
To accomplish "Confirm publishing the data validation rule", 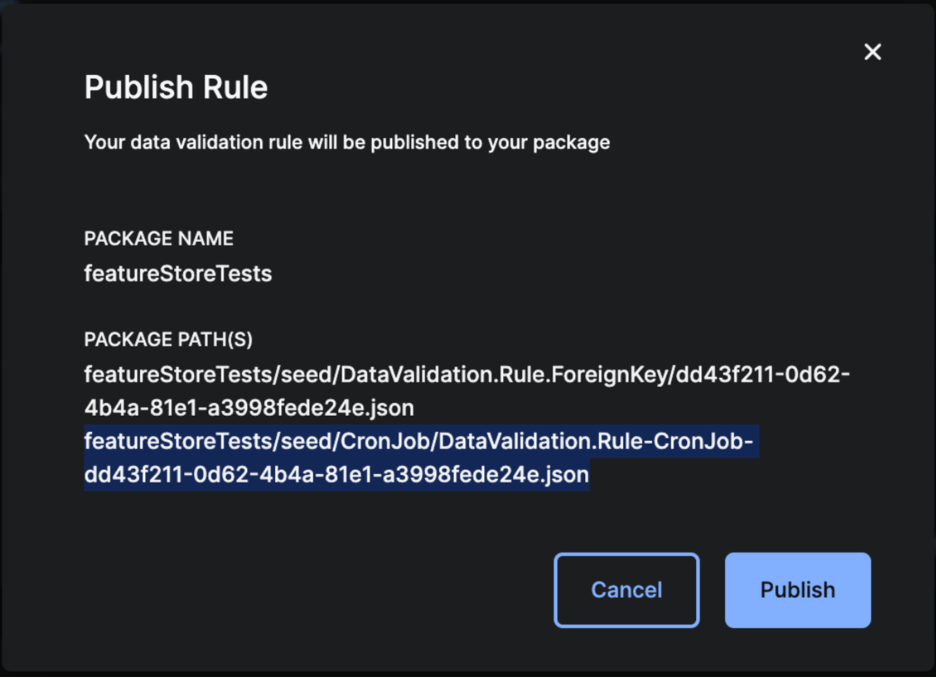I will [797, 590].
